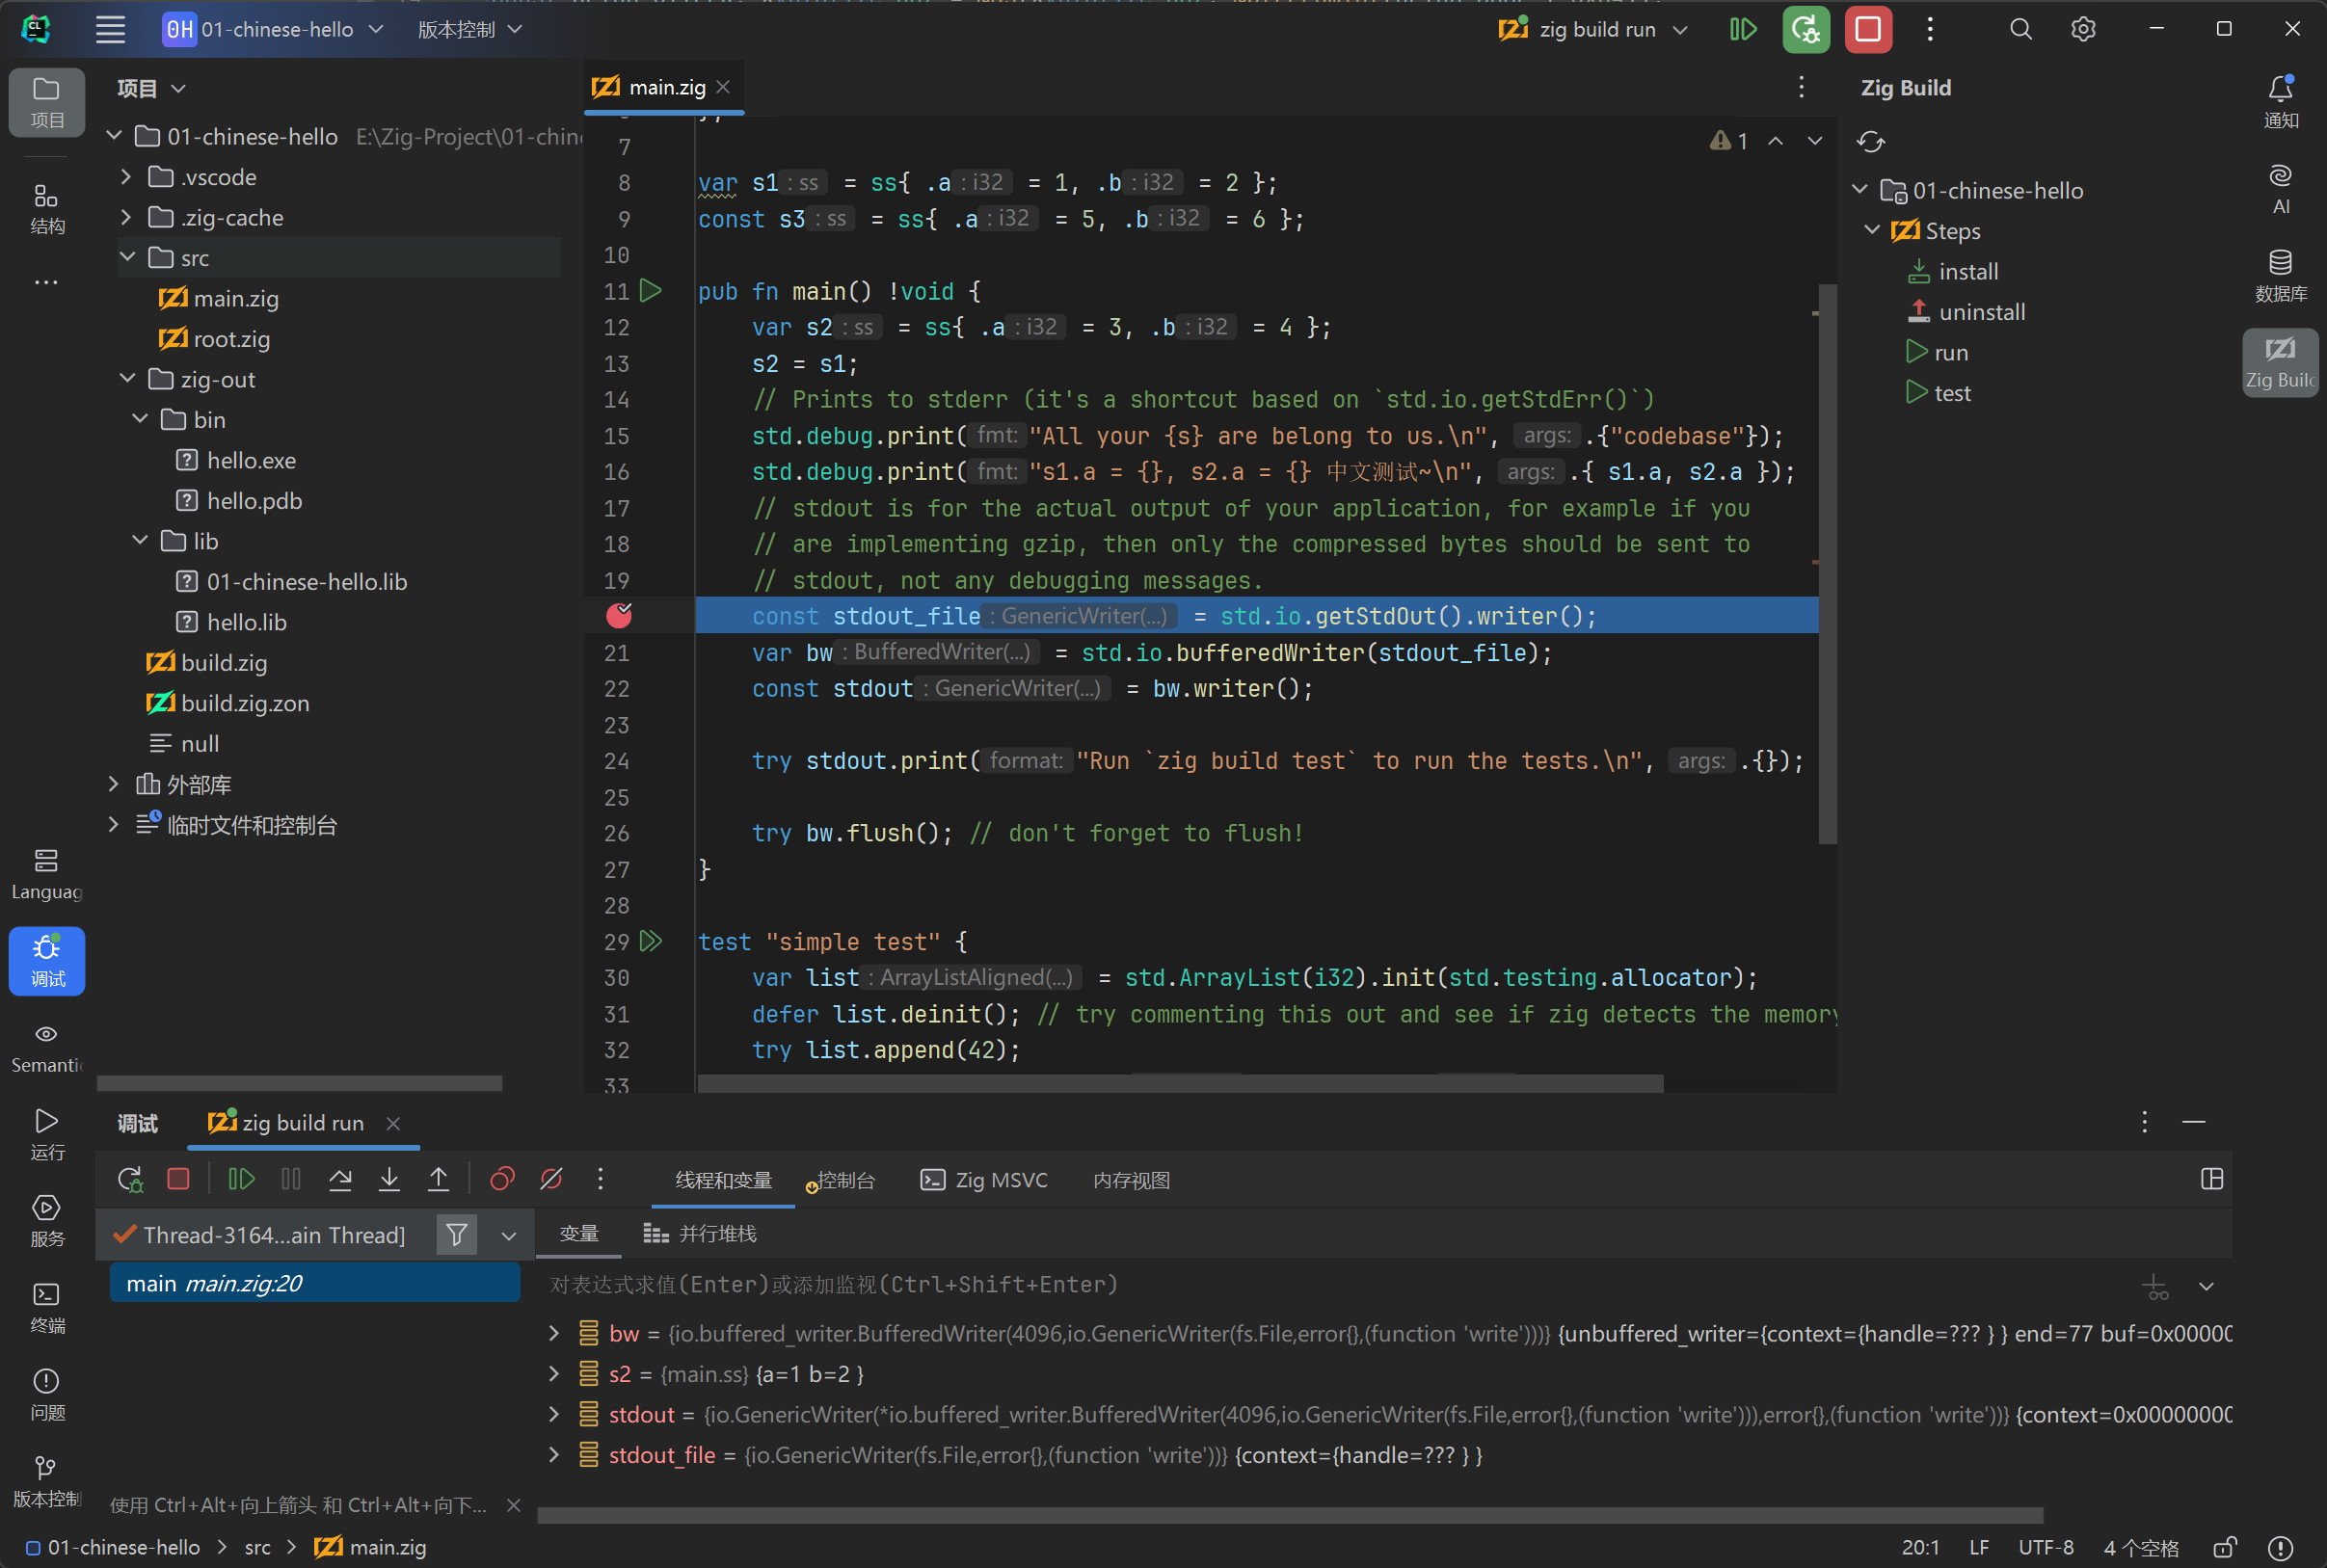
Task: Open IDE settings gear icon
Action: tap(2083, 29)
